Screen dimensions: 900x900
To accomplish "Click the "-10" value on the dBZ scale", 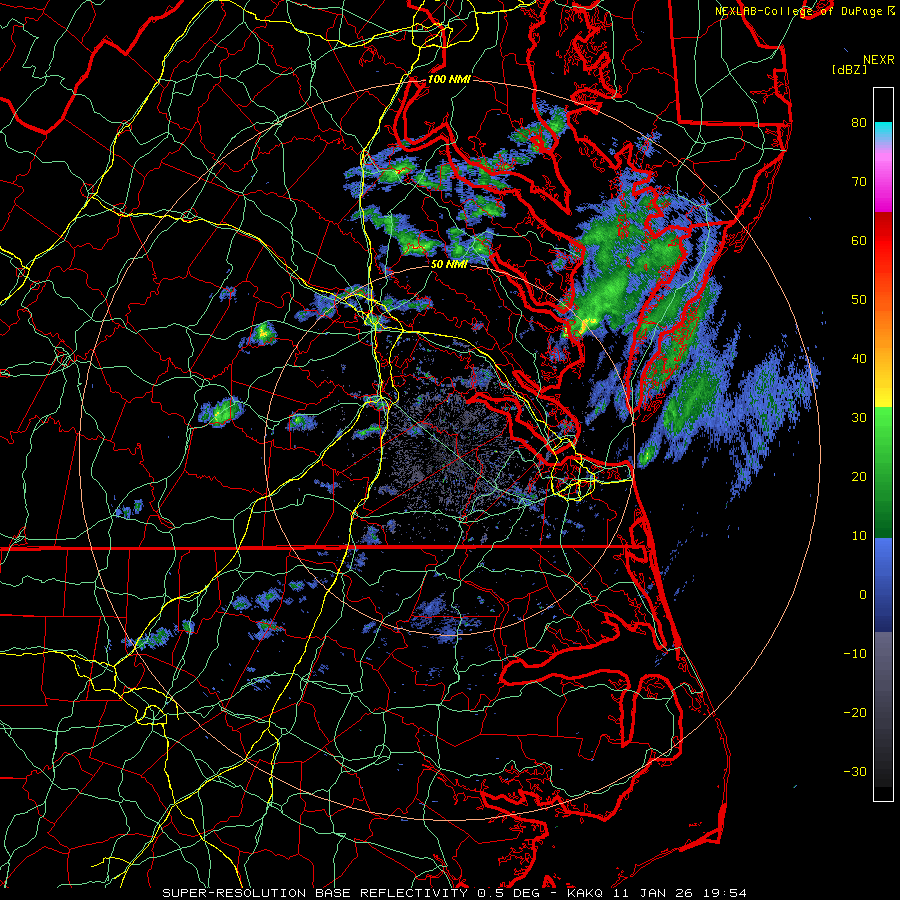I will coord(855,654).
